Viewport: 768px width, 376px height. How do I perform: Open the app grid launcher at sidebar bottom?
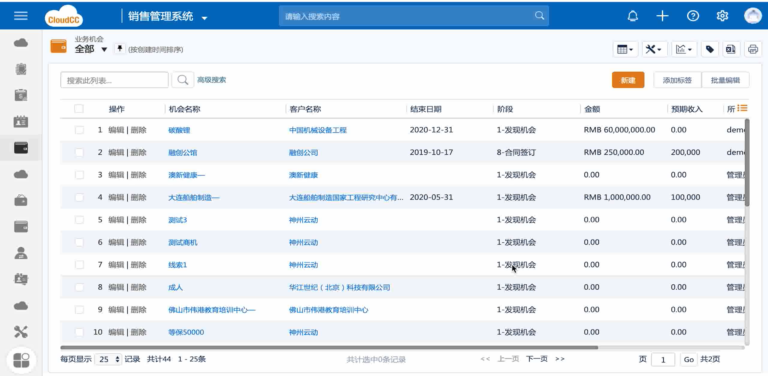coord(22,360)
